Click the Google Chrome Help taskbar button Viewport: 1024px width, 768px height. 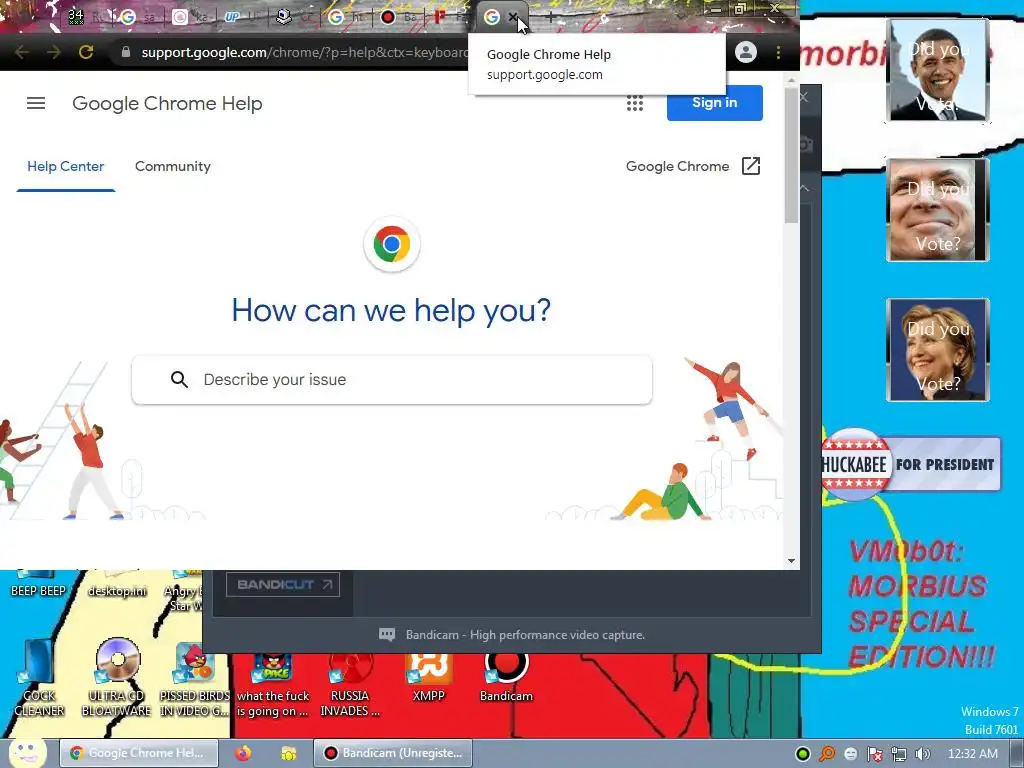click(140, 753)
